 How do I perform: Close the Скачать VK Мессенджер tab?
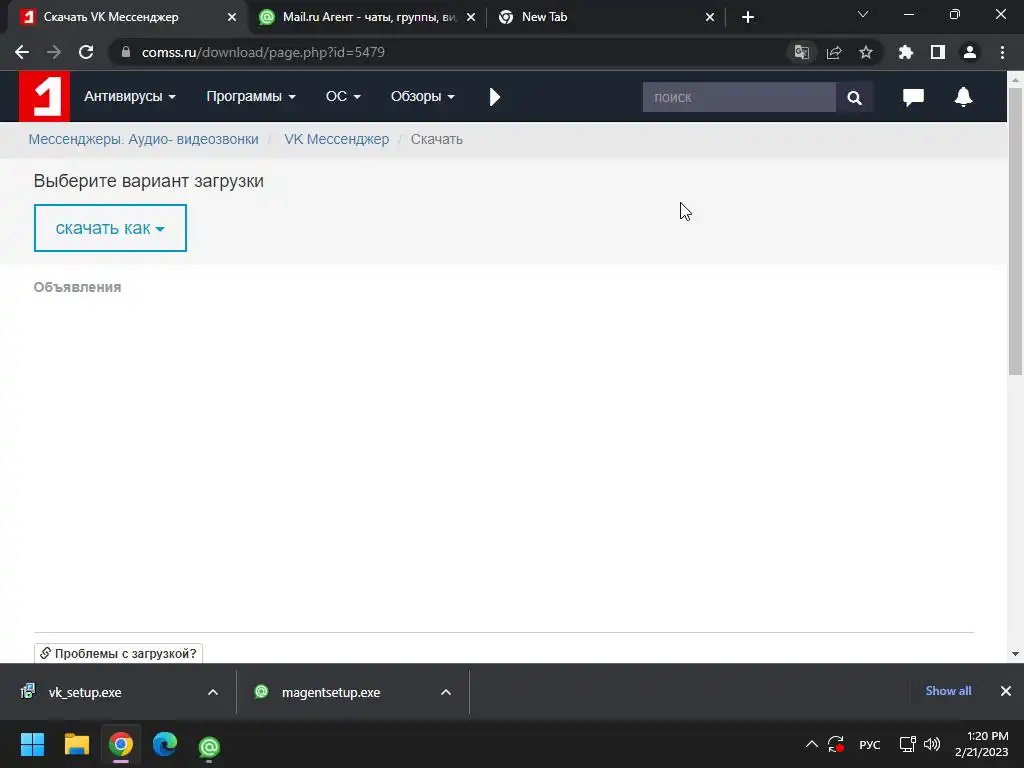click(232, 17)
